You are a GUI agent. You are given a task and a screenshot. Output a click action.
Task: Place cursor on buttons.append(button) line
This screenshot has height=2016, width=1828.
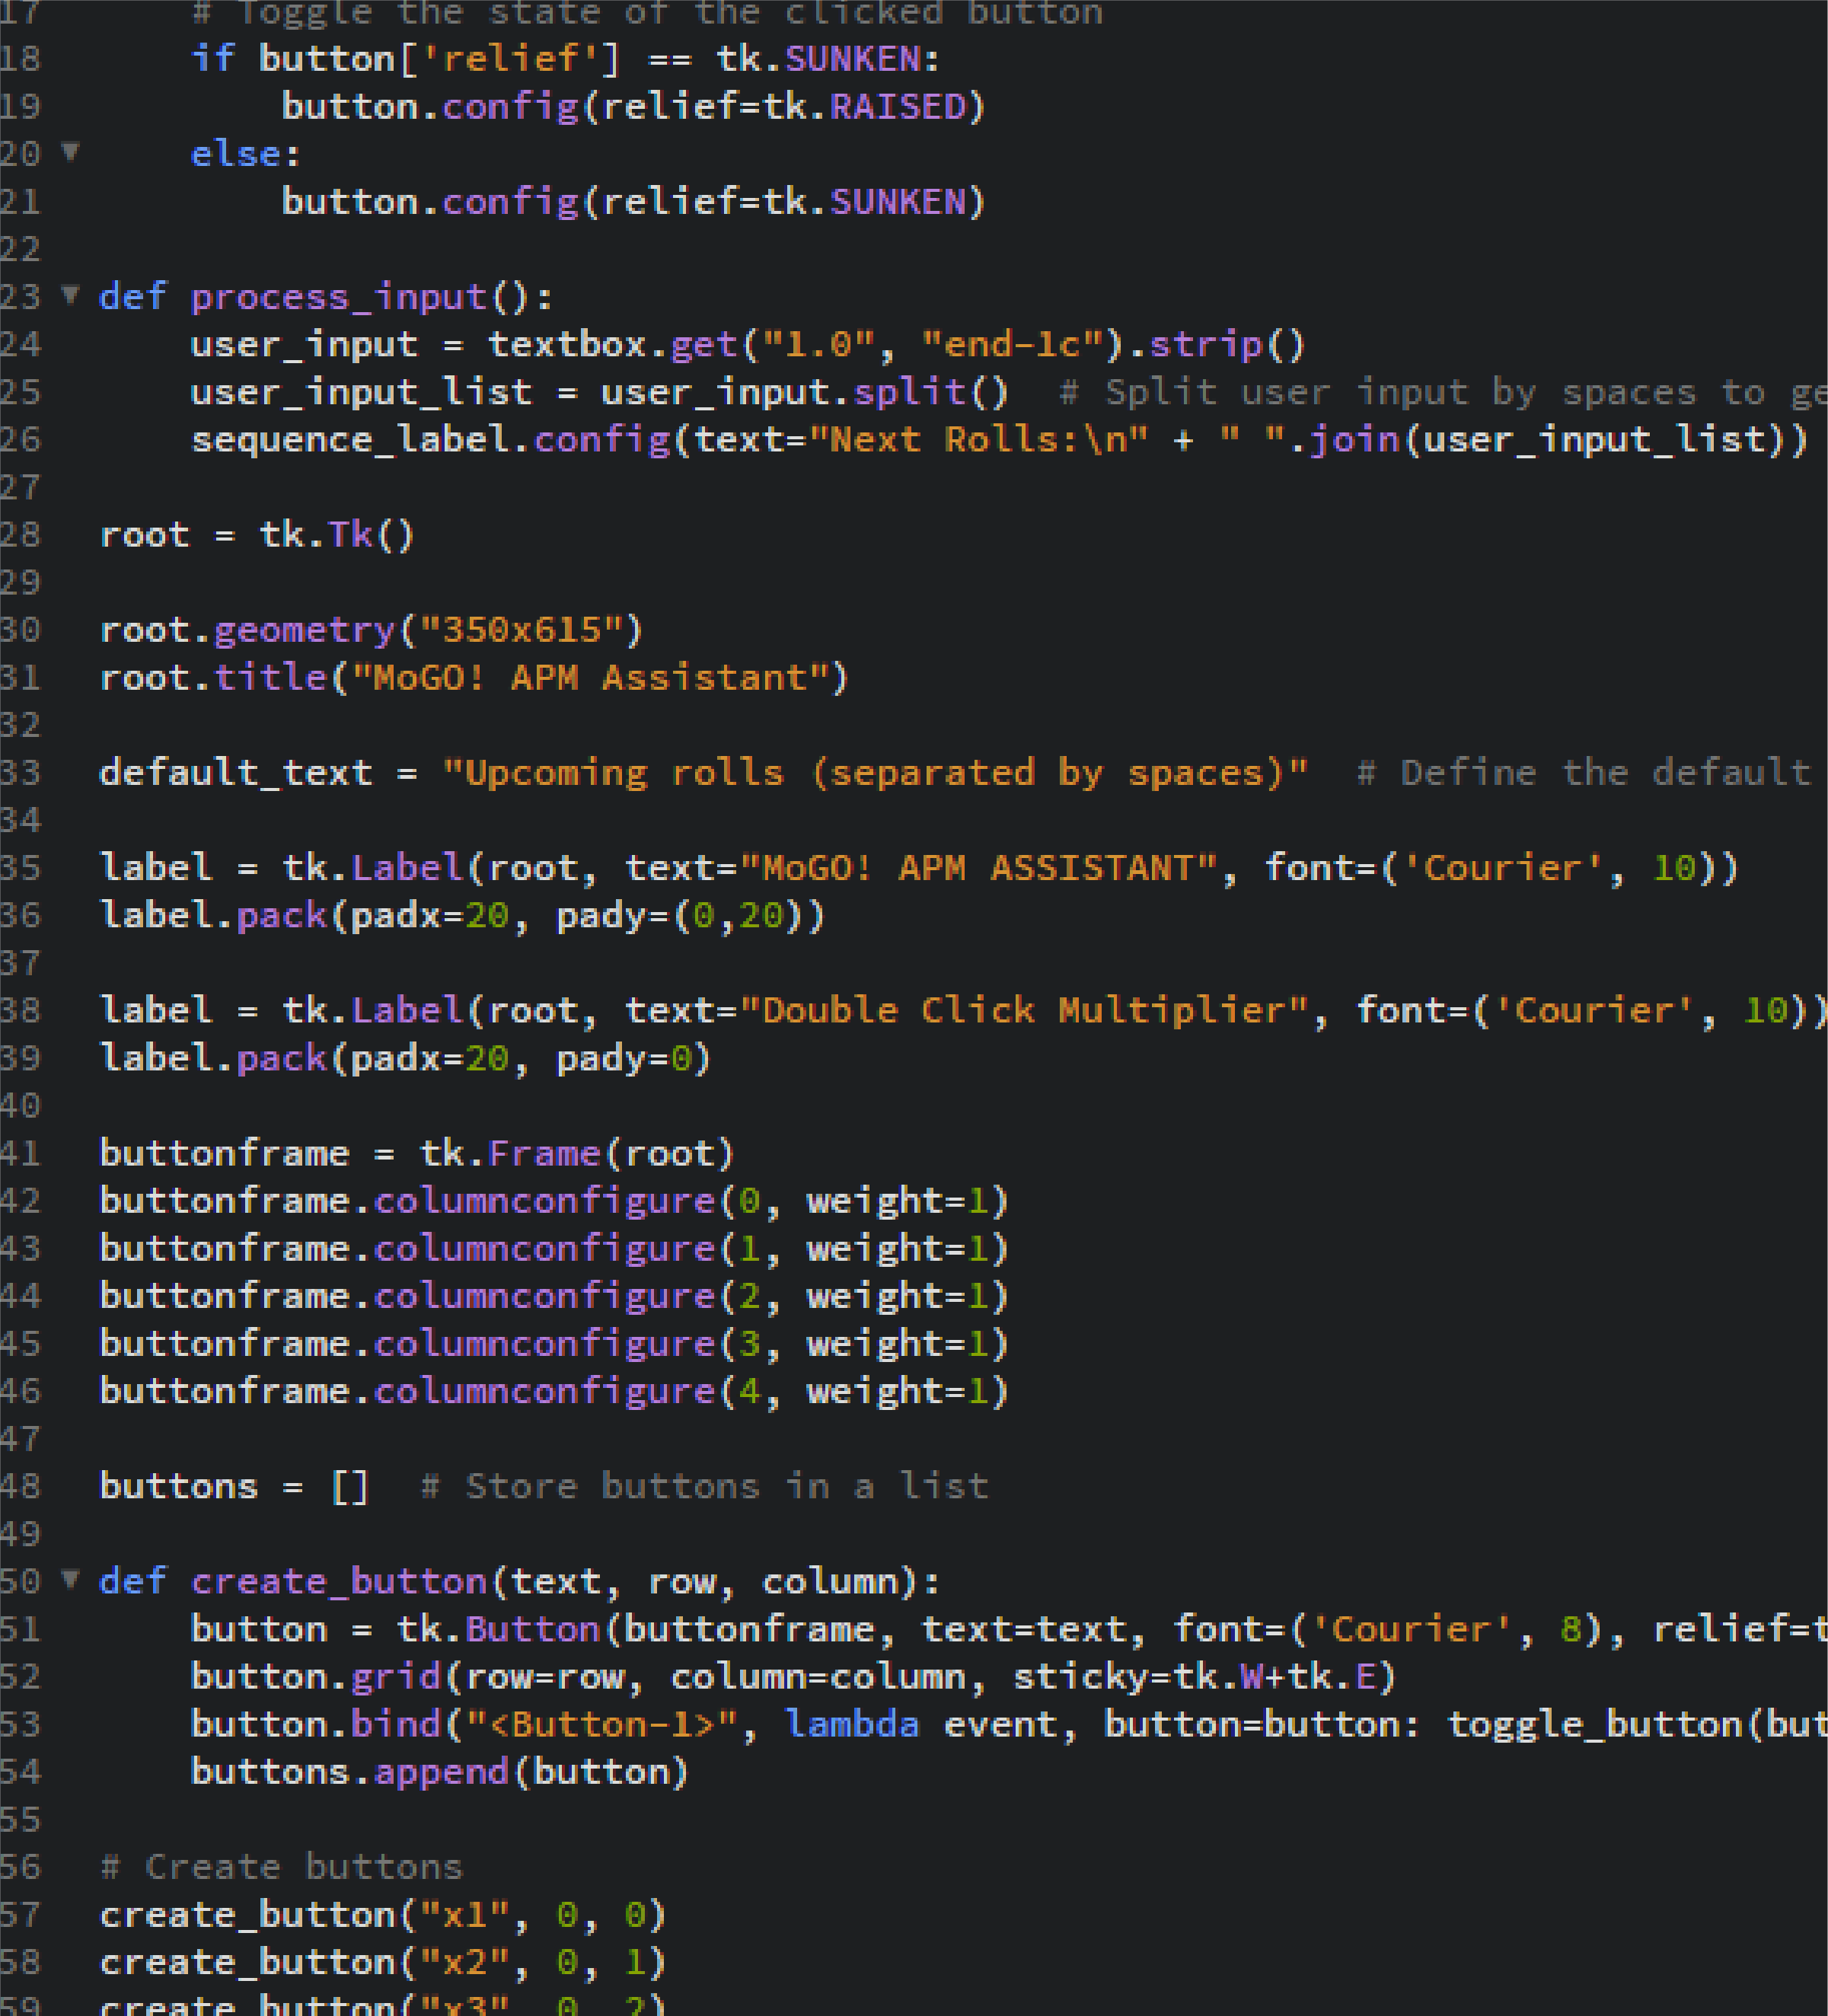(x=439, y=1772)
